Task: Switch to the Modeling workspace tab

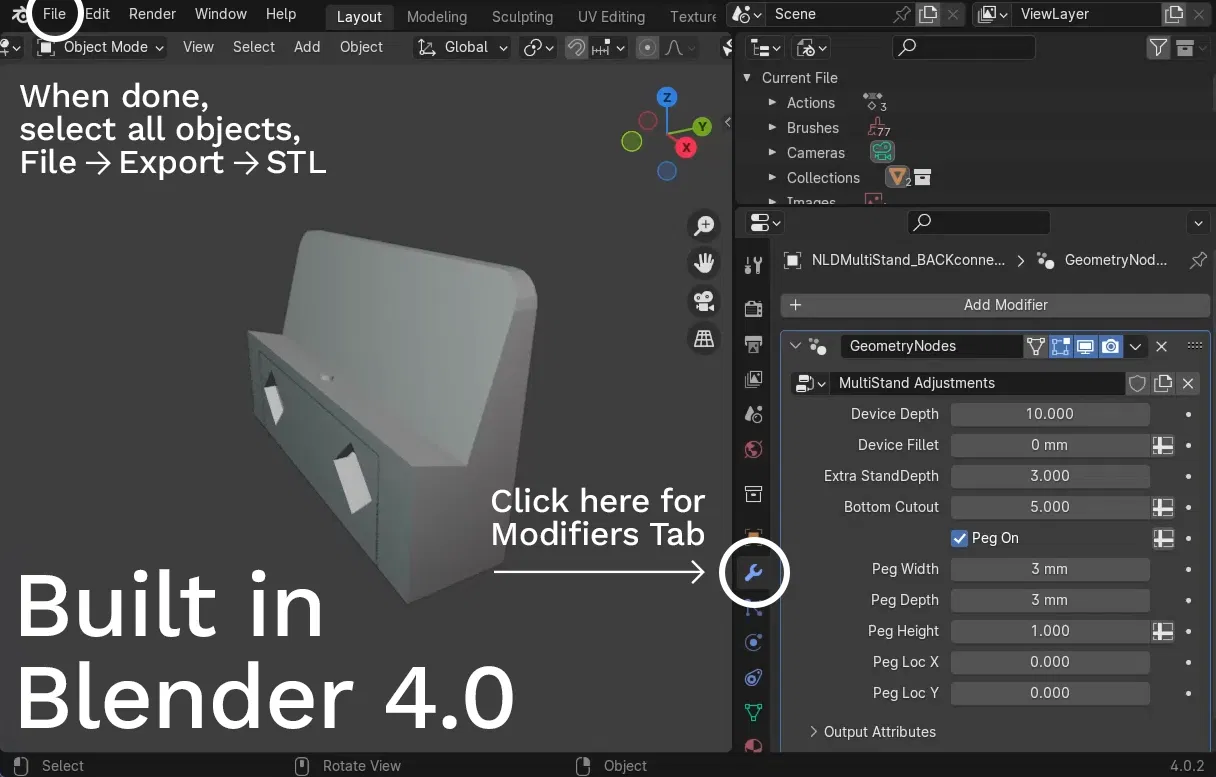Action: click(x=437, y=16)
